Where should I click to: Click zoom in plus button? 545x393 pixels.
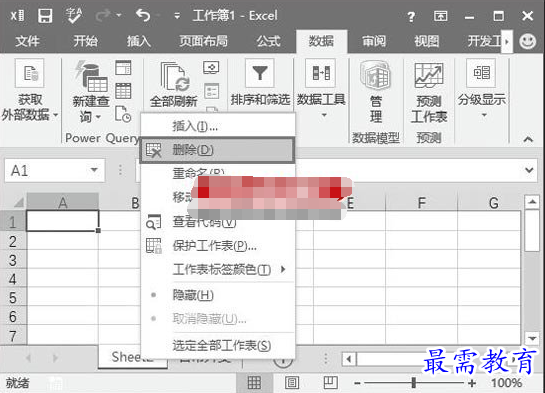(x=472, y=383)
